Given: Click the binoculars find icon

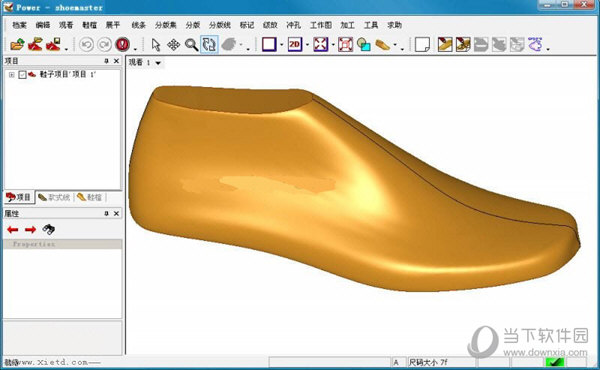Looking at the screenshot, I should point(49,229).
